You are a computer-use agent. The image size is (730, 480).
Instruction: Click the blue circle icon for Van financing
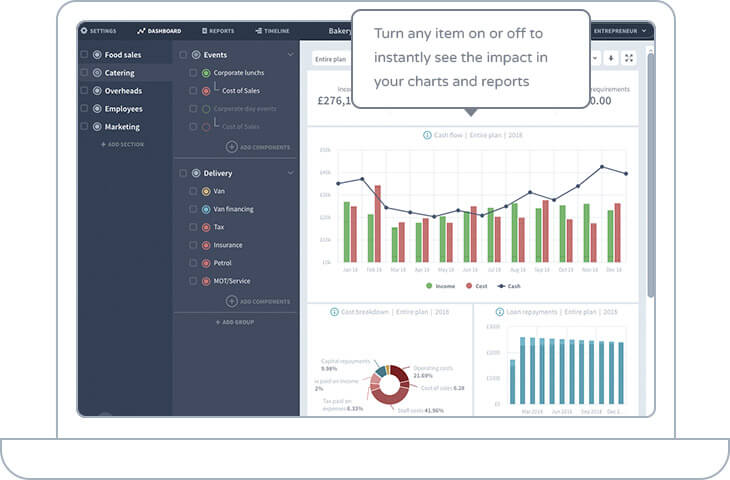coord(206,209)
